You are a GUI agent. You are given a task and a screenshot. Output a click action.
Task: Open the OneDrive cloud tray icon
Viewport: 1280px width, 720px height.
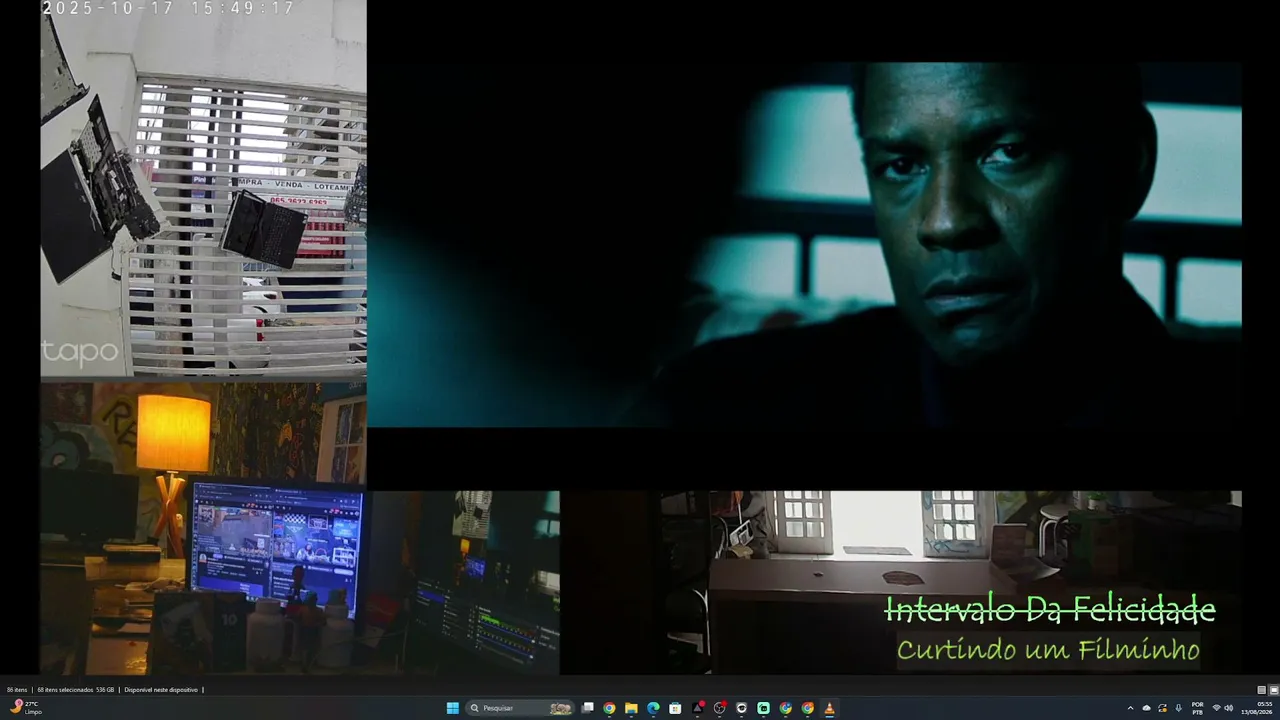coord(1146,708)
